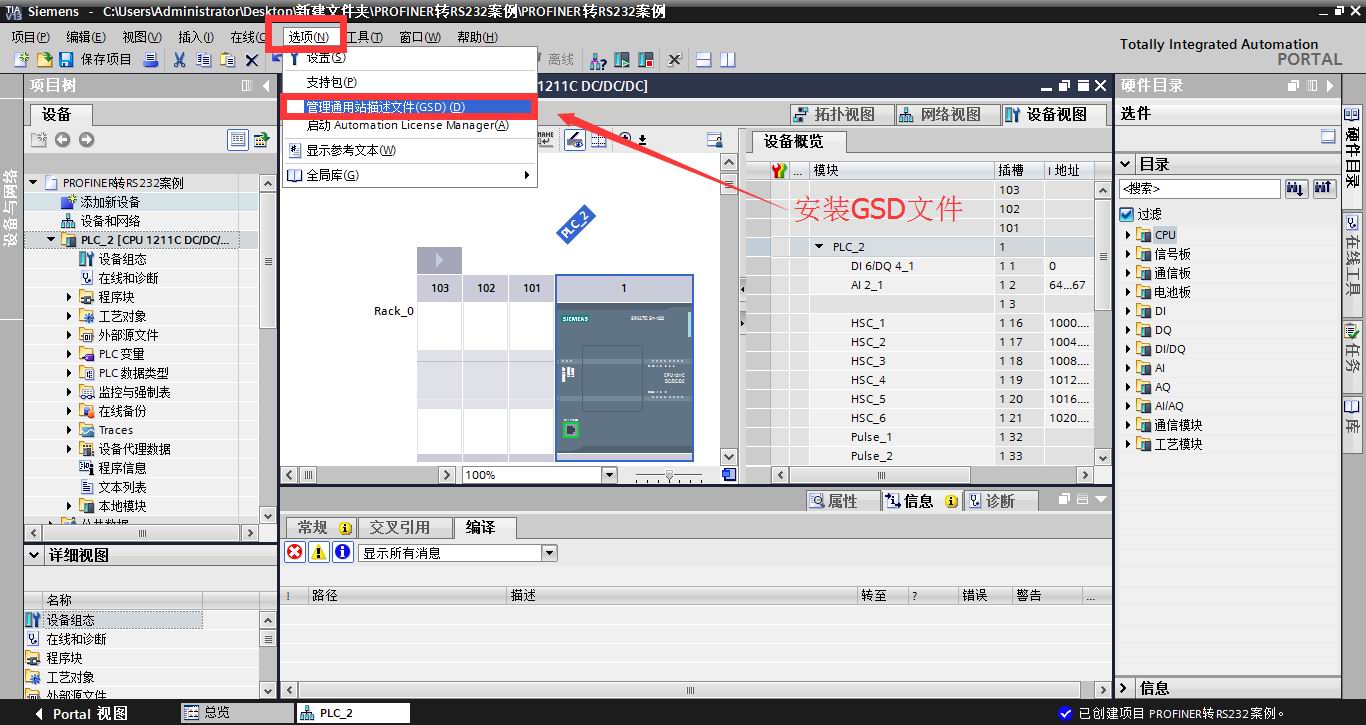1366x725 pixels.
Task: Click the Paste toolbar icon
Action: (227, 60)
